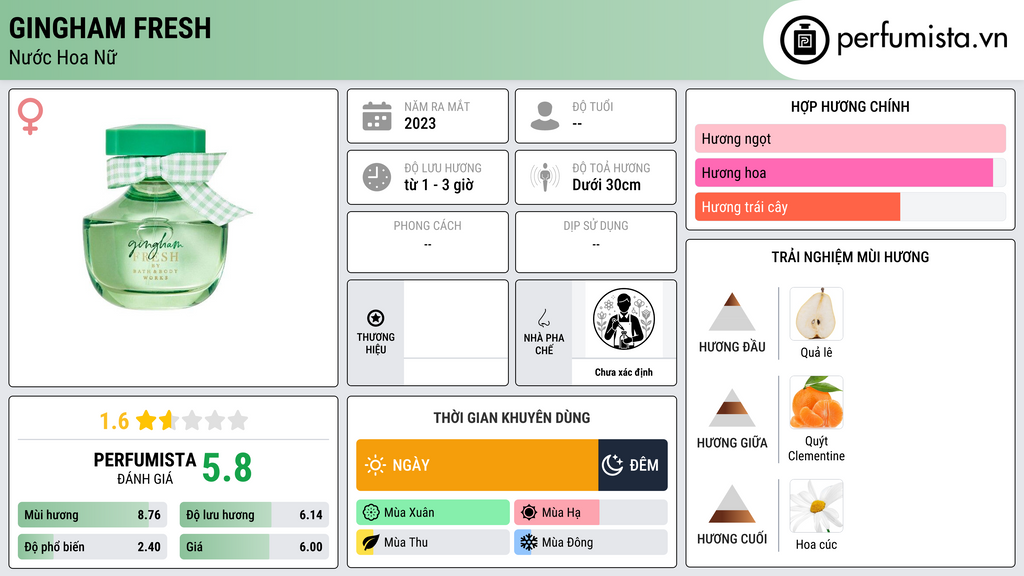Viewport: 1024px width, 576px height.
Task: Click the pink female gender symbol
Action: [x=30, y=116]
